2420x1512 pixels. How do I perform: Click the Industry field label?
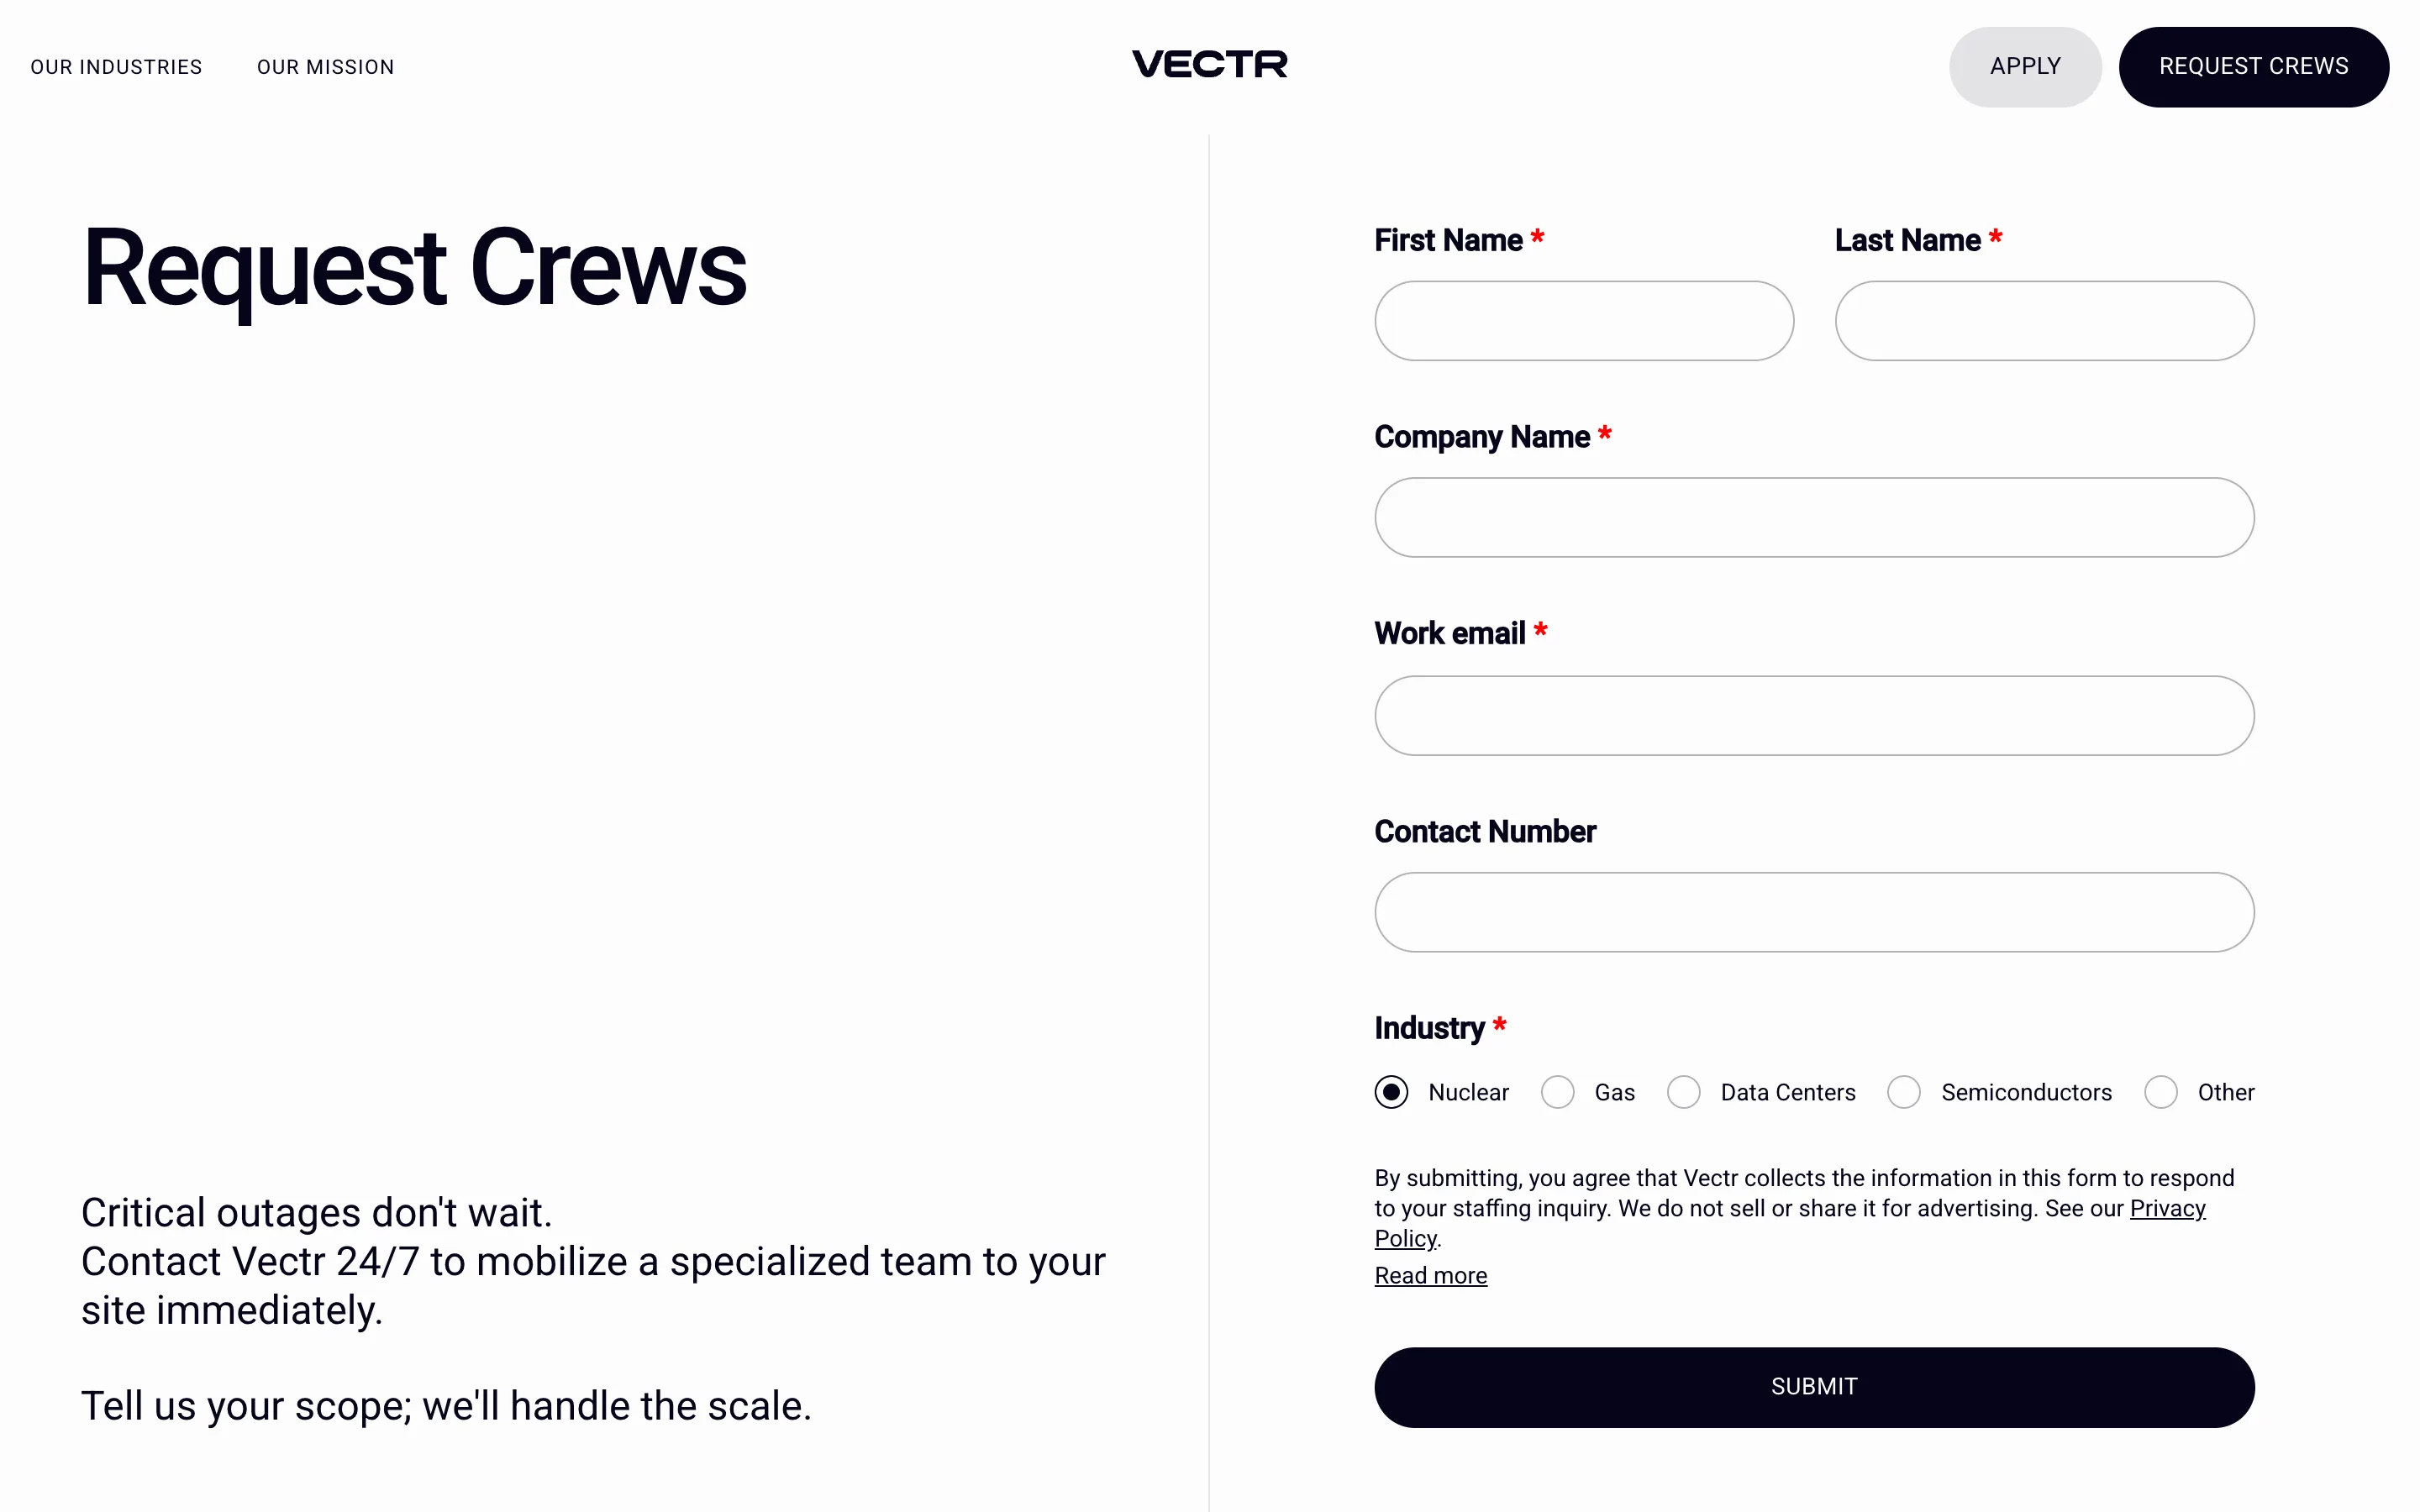(1429, 1028)
